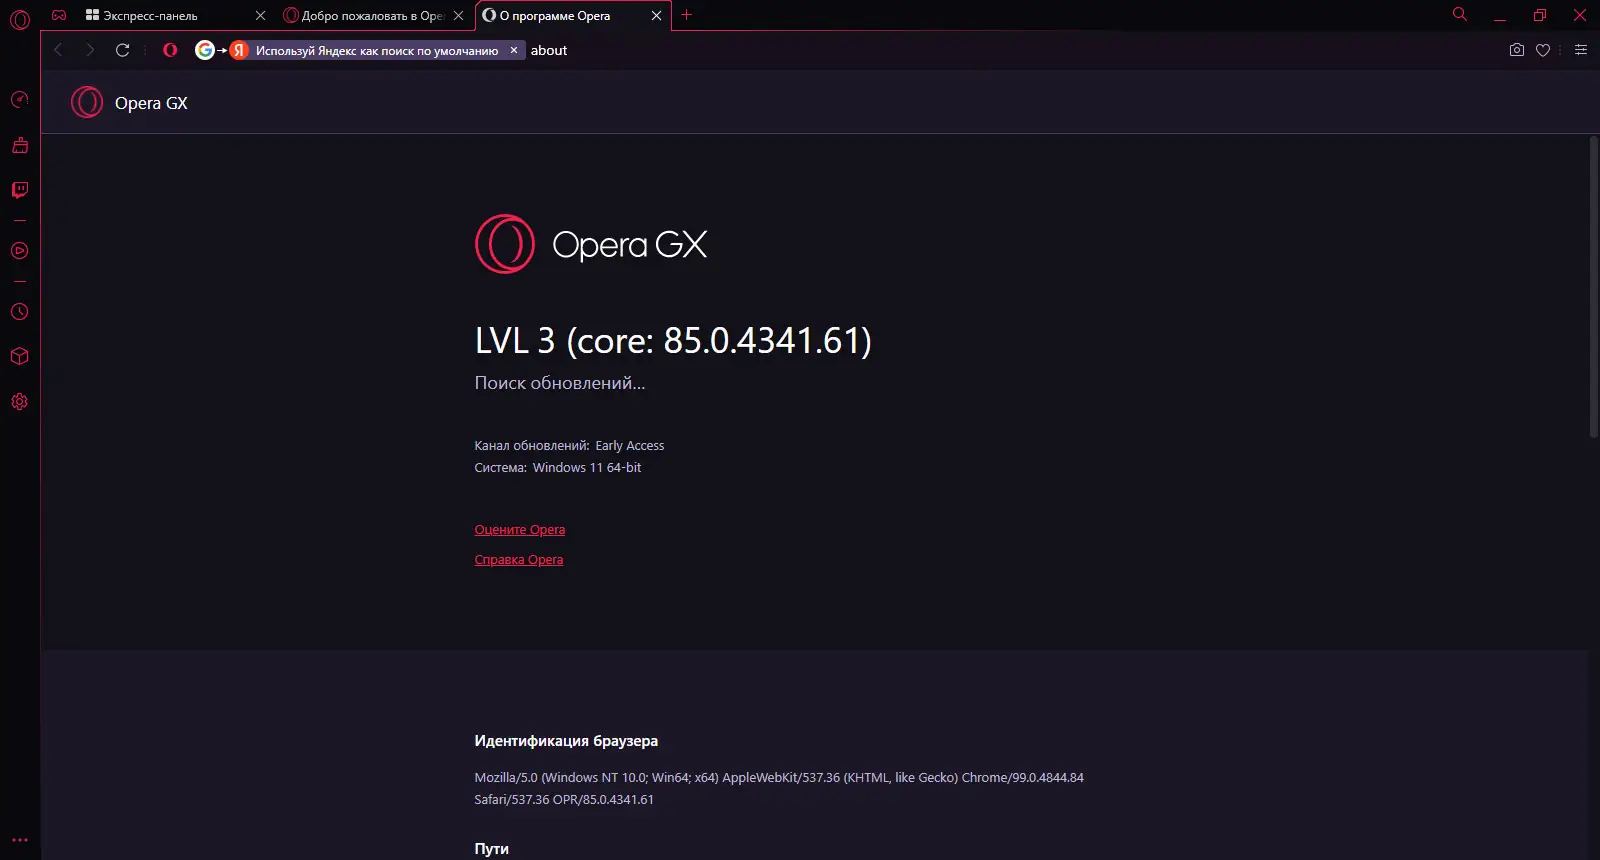This screenshot has height=860, width=1600.
Task: Open the Player in the sidebar
Action: (x=19, y=251)
